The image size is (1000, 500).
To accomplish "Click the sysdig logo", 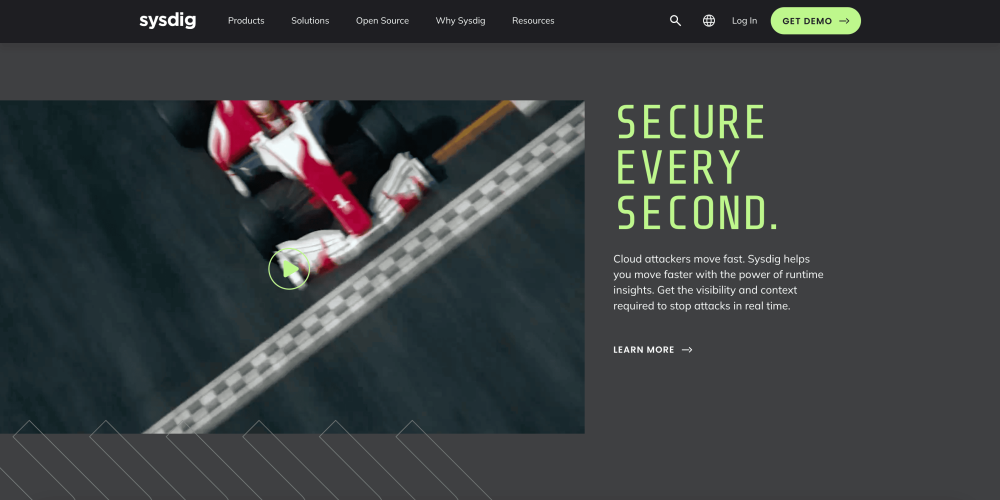I will (x=168, y=20).
